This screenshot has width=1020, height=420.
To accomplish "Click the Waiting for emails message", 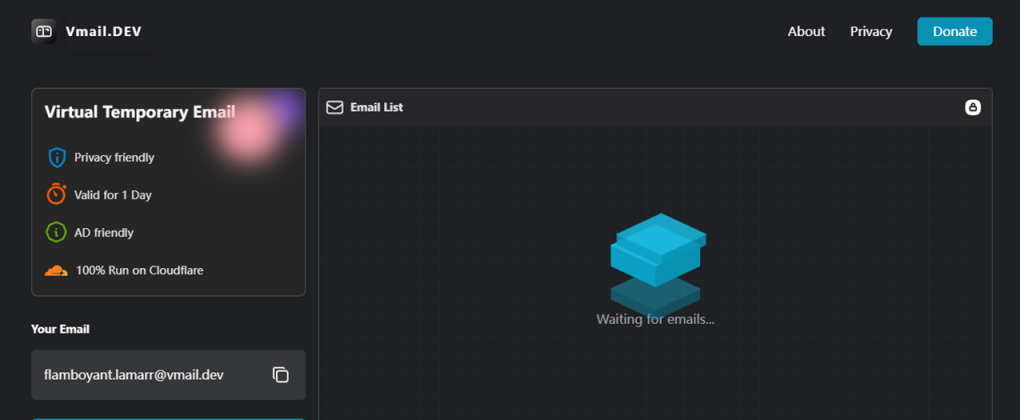I will (x=655, y=319).
